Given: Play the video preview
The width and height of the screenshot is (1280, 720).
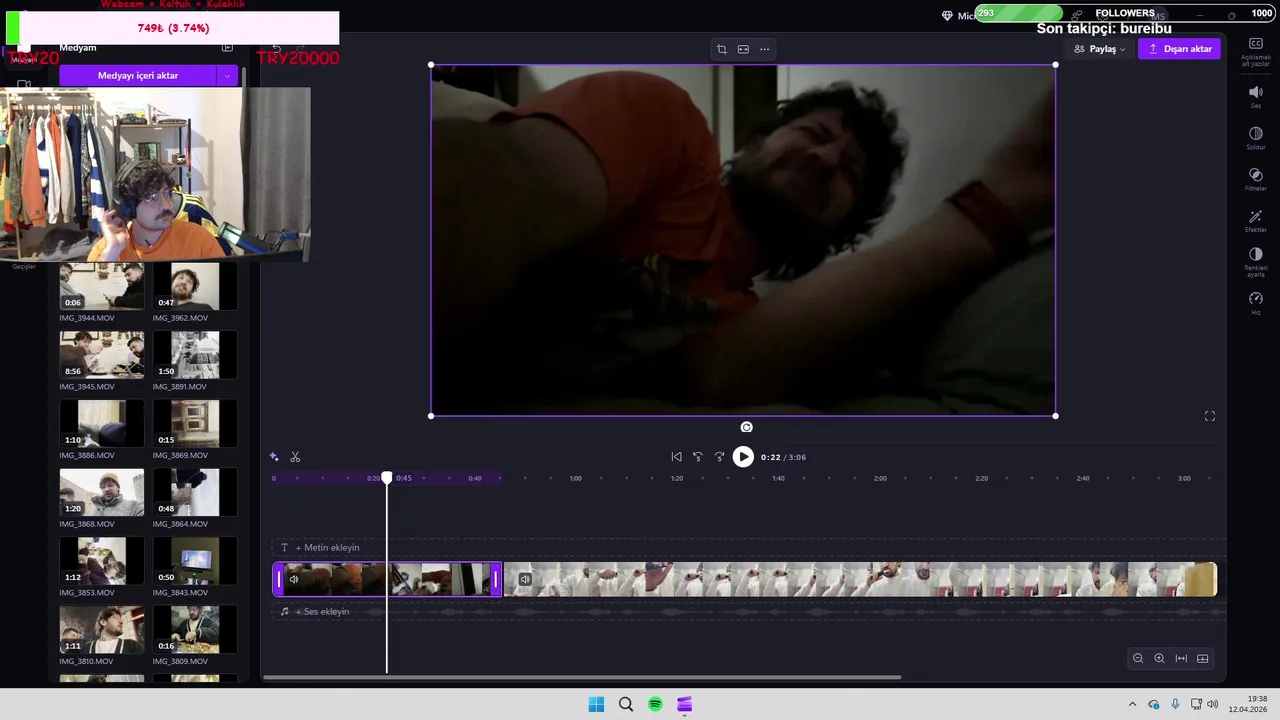Looking at the screenshot, I should pos(743,457).
